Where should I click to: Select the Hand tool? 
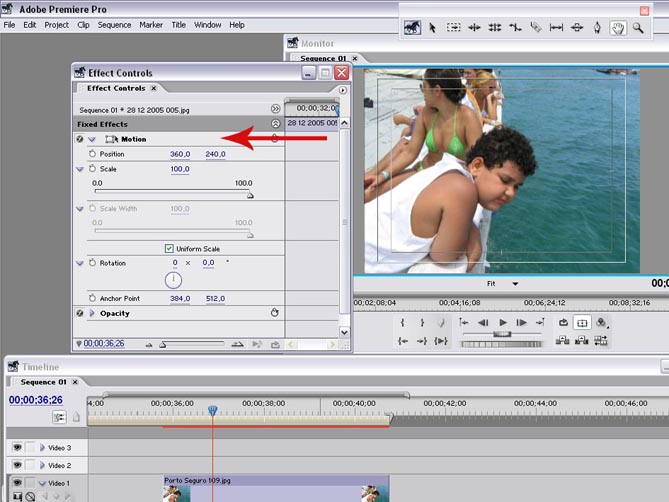[x=618, y=28]
